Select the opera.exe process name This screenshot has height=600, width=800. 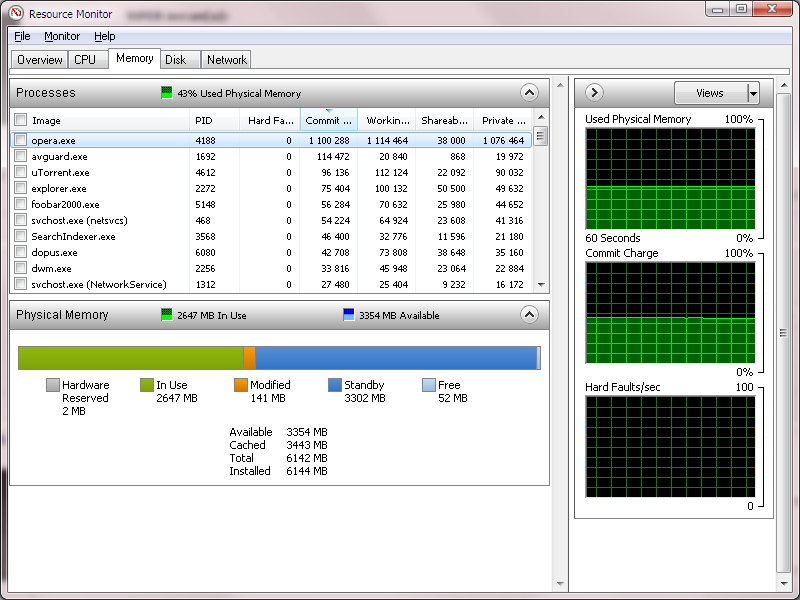point(54,140)
